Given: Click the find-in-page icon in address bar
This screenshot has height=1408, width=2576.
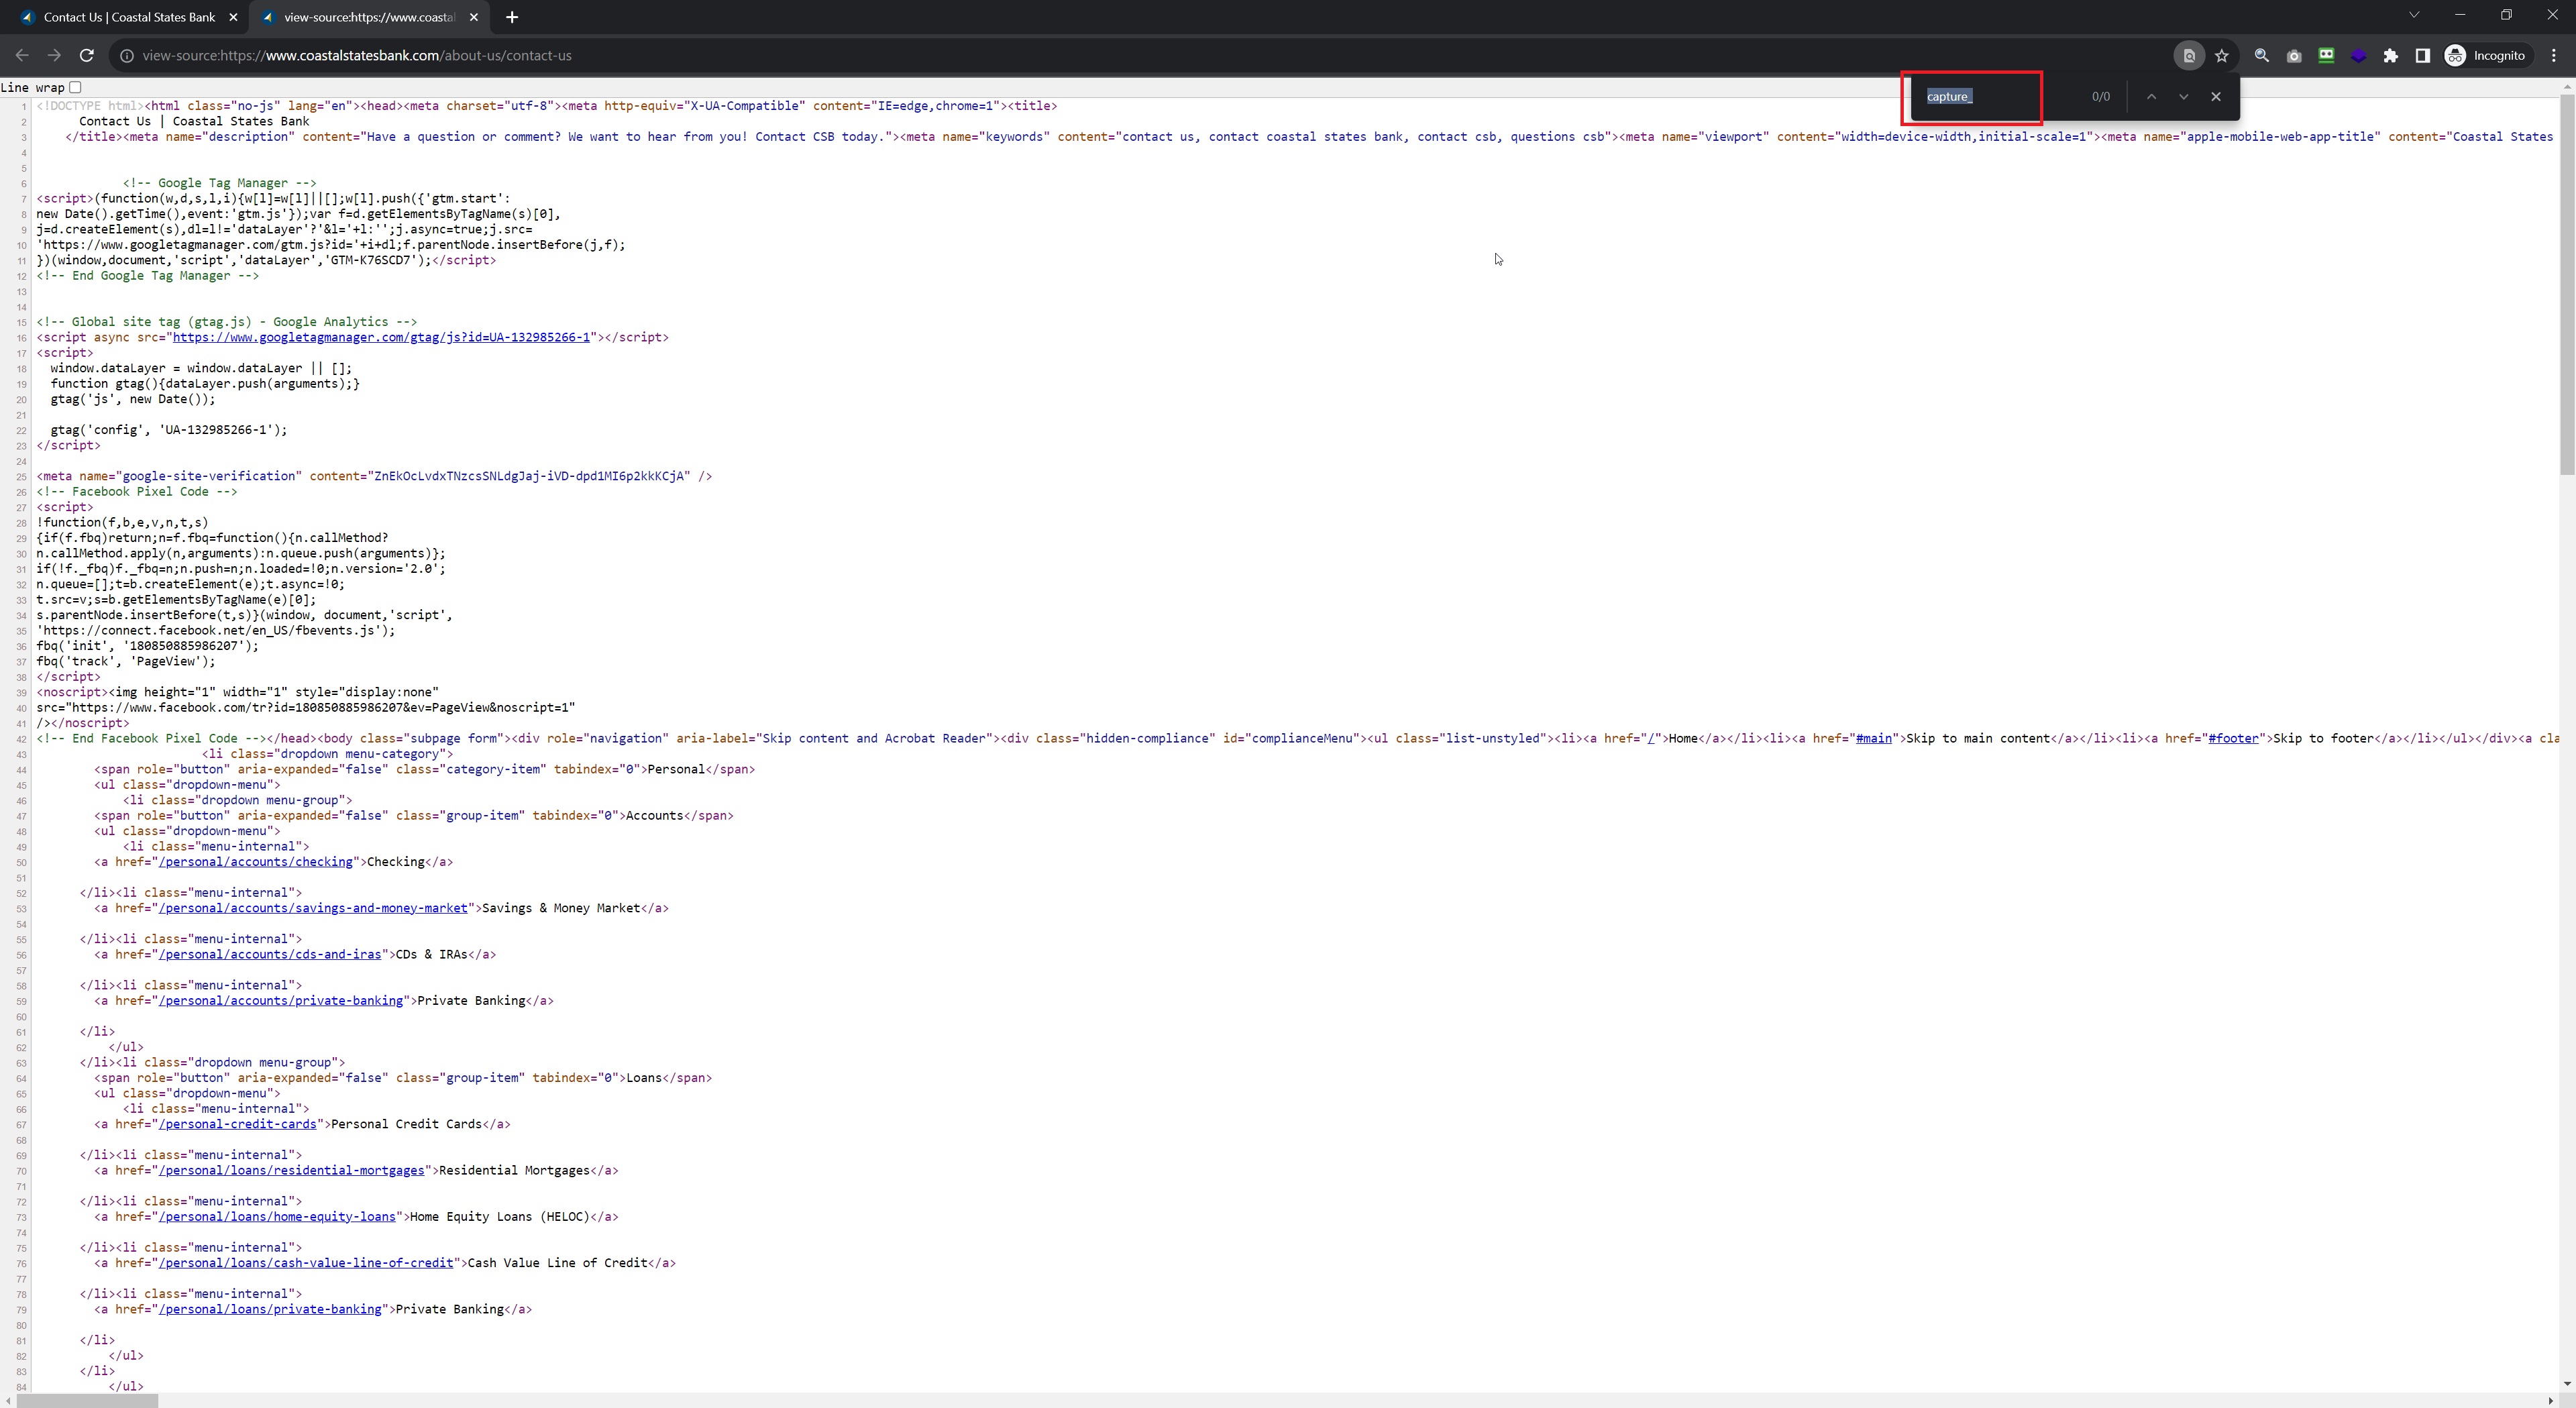Looking at the screenshot, I should [x=2188, y=56].
